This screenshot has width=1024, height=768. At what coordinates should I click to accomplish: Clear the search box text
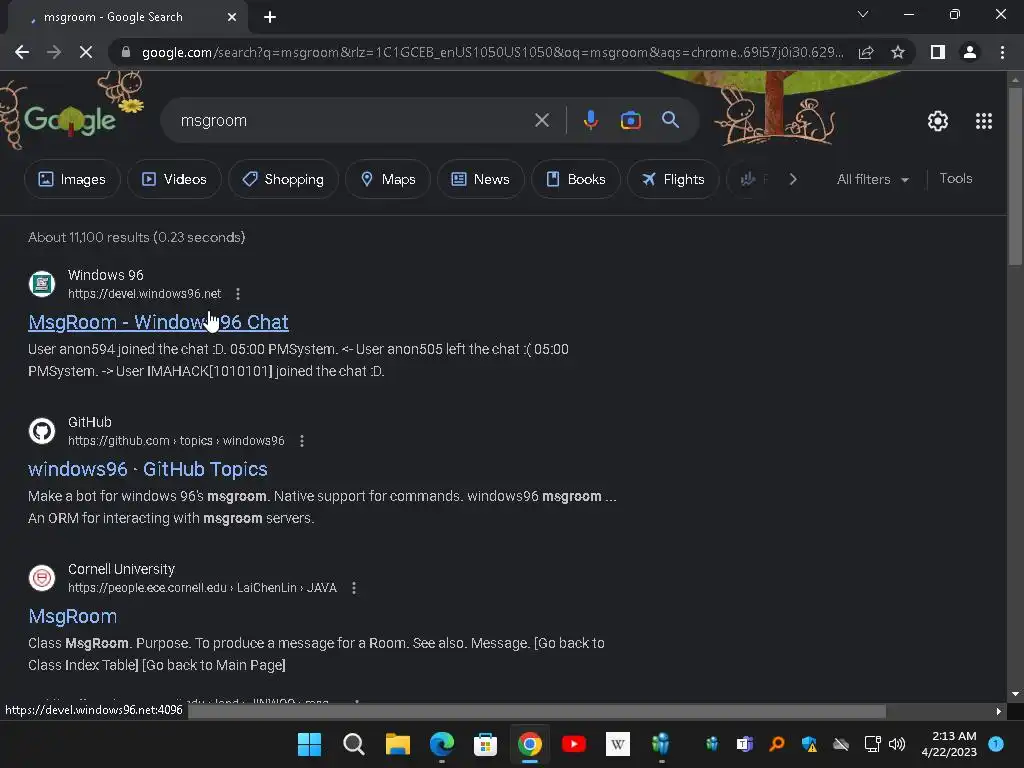tap(541, 120)
